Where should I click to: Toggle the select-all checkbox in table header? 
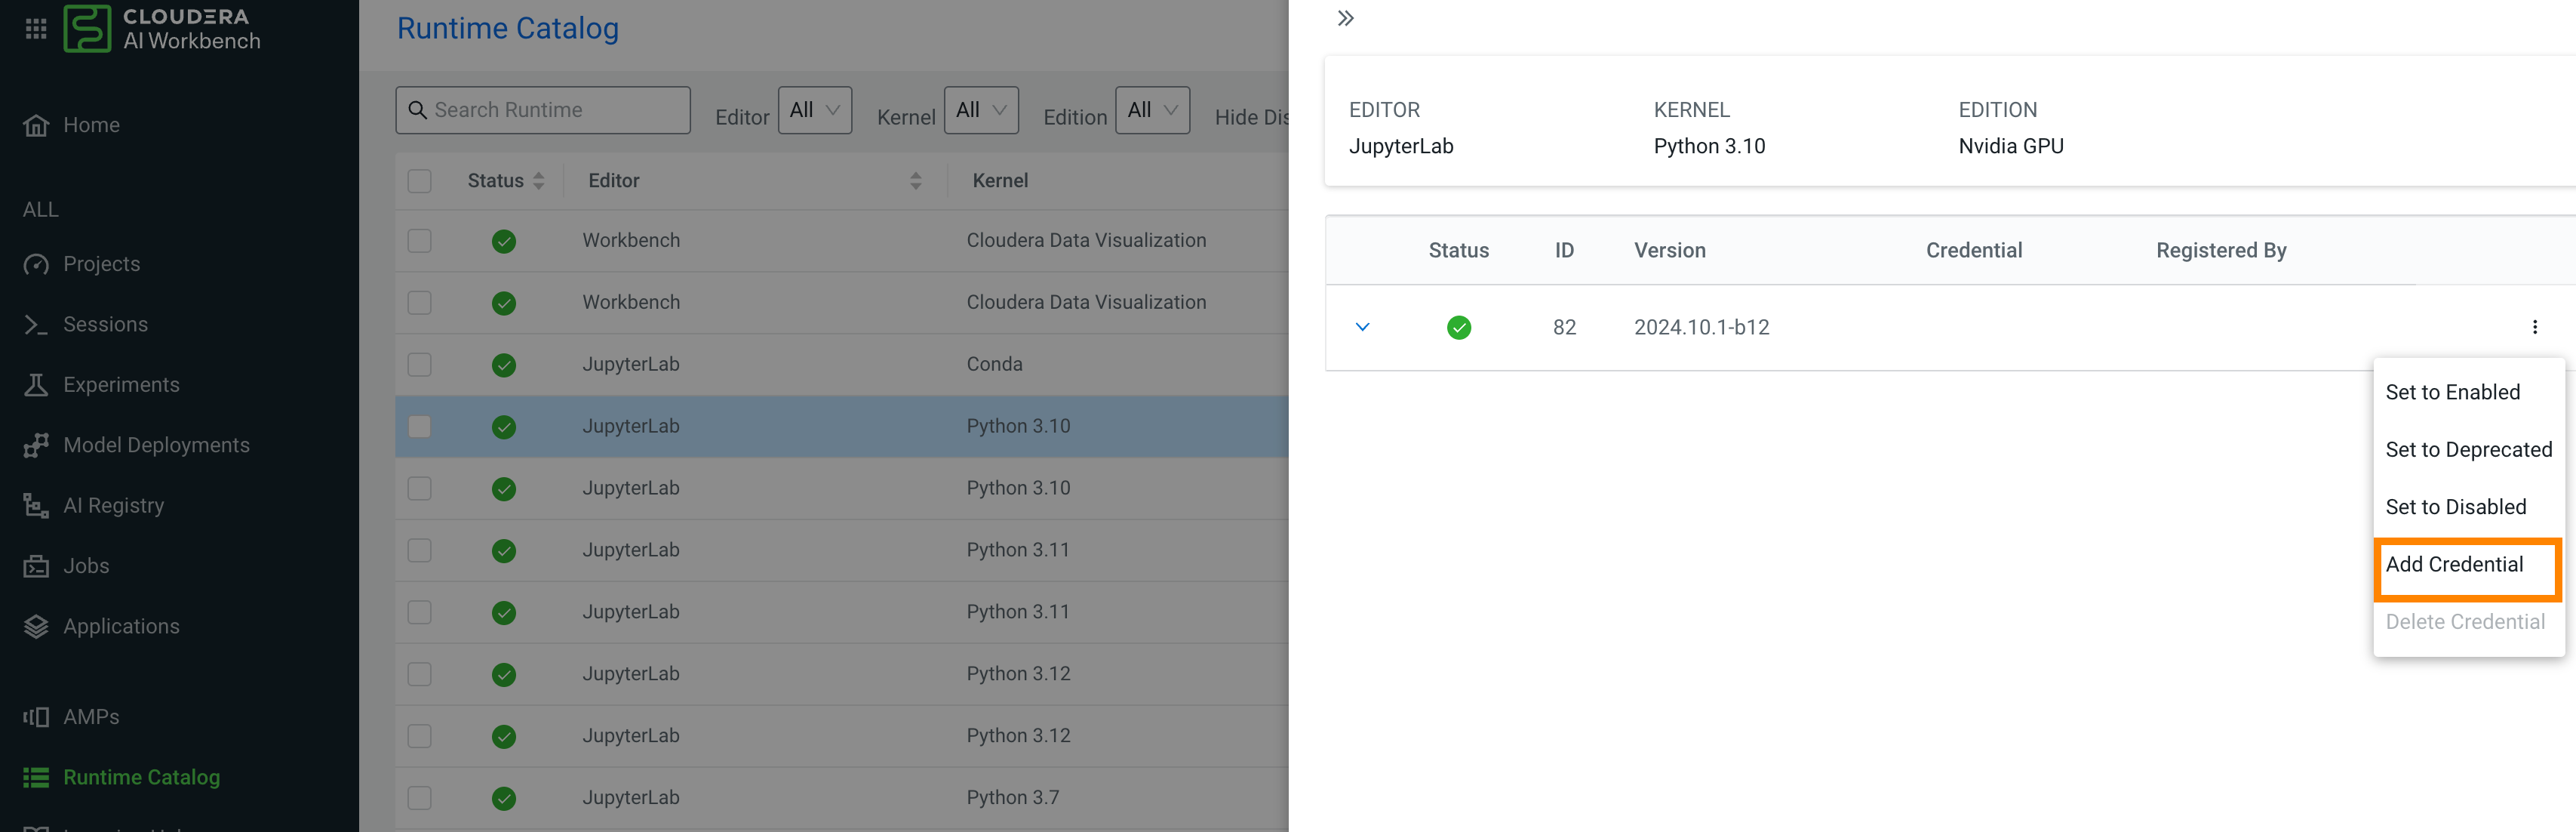(419, 181)
